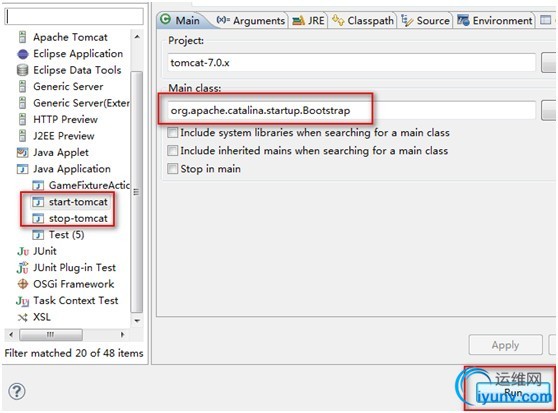Click the JRE tab books icon
The image size is (558, 413).
tap(298, 21)
